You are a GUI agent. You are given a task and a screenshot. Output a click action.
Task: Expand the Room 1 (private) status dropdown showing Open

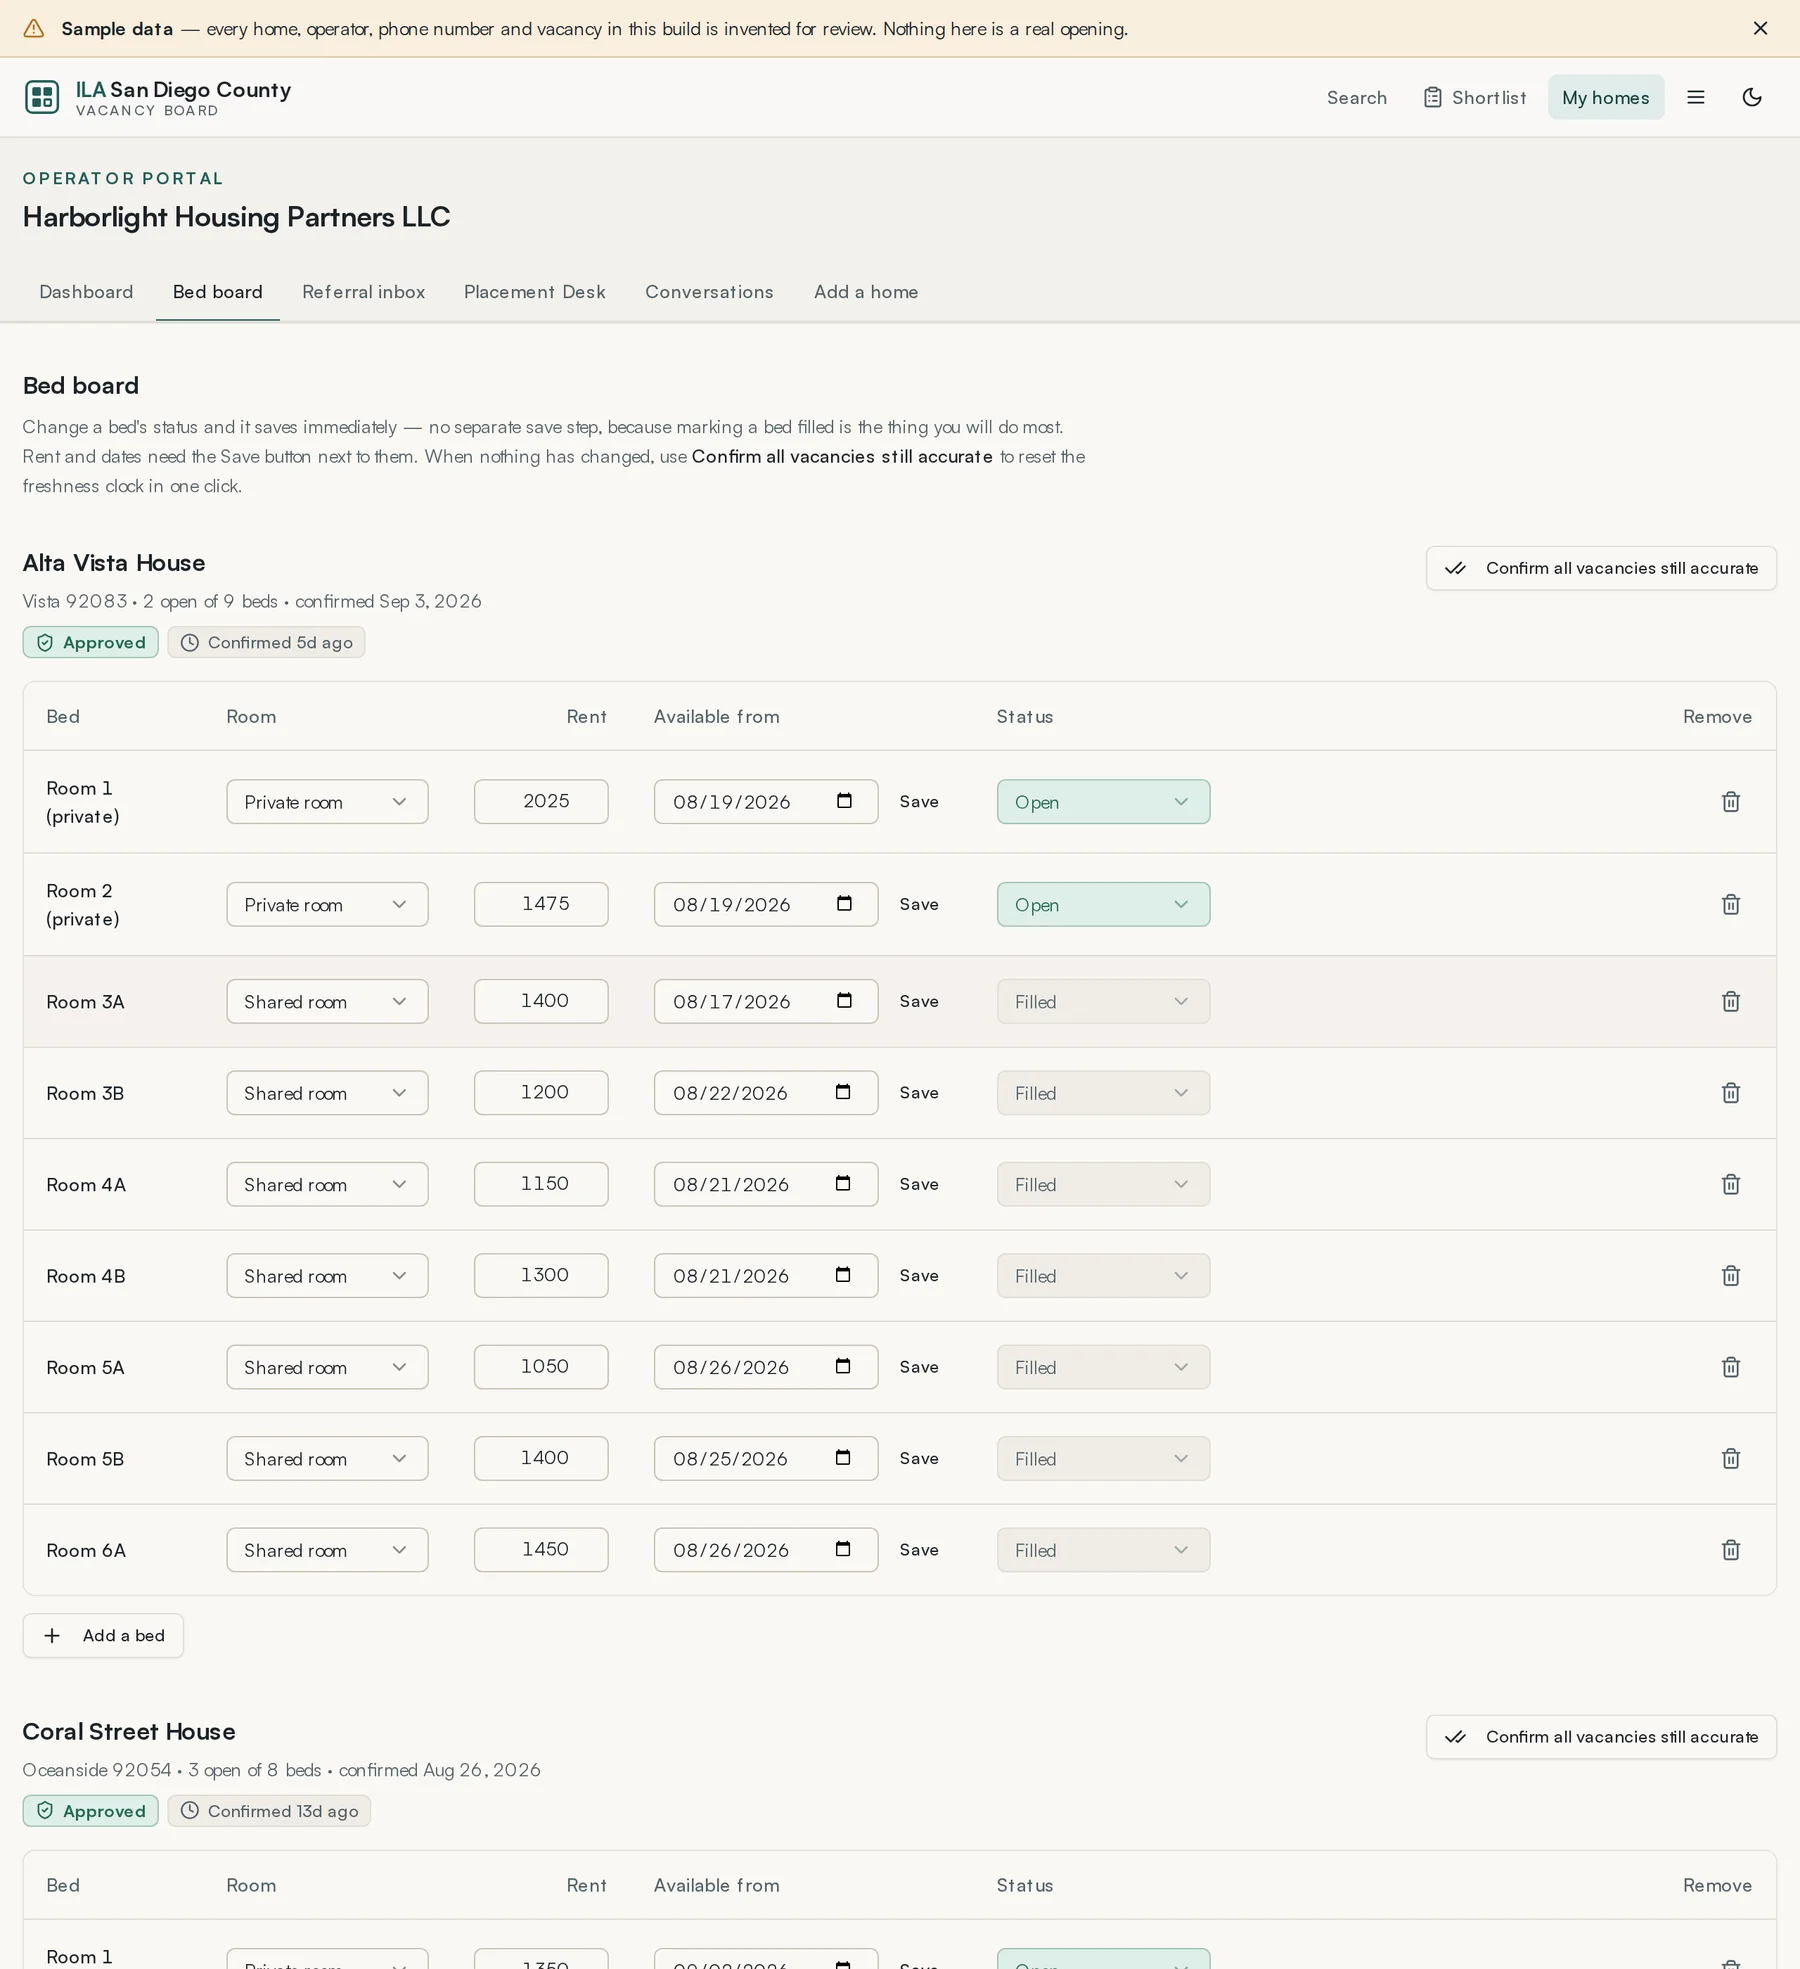(x=1103, y=802)
